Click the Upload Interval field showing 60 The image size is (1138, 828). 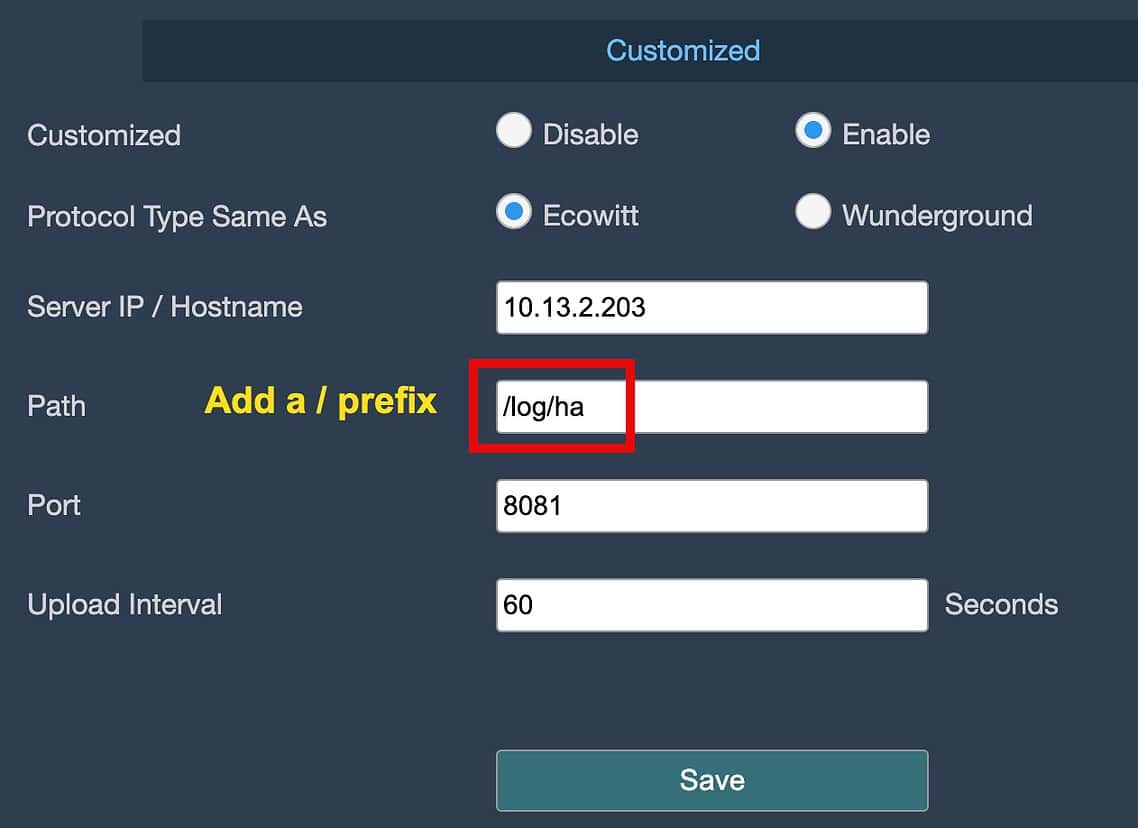click(711, 605)
